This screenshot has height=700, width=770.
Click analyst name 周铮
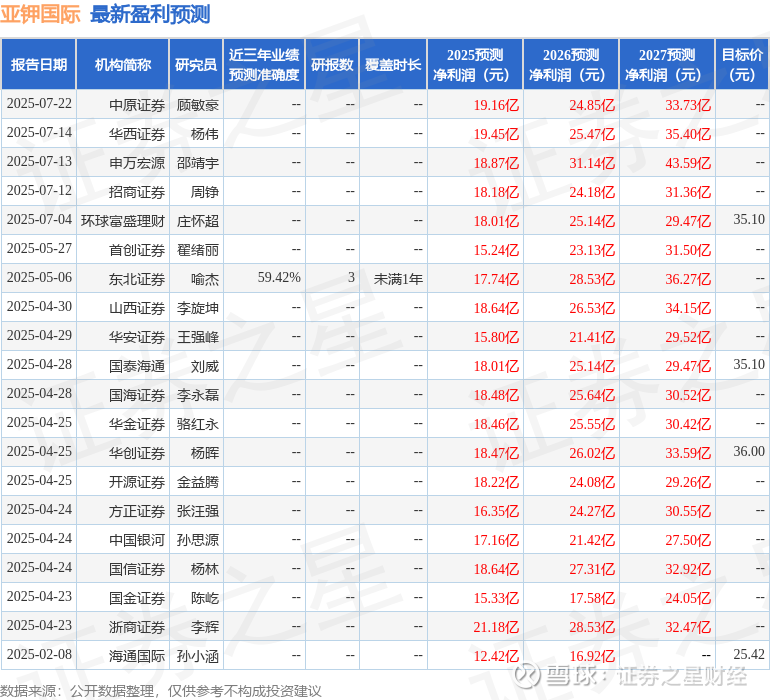pos(204,192)
